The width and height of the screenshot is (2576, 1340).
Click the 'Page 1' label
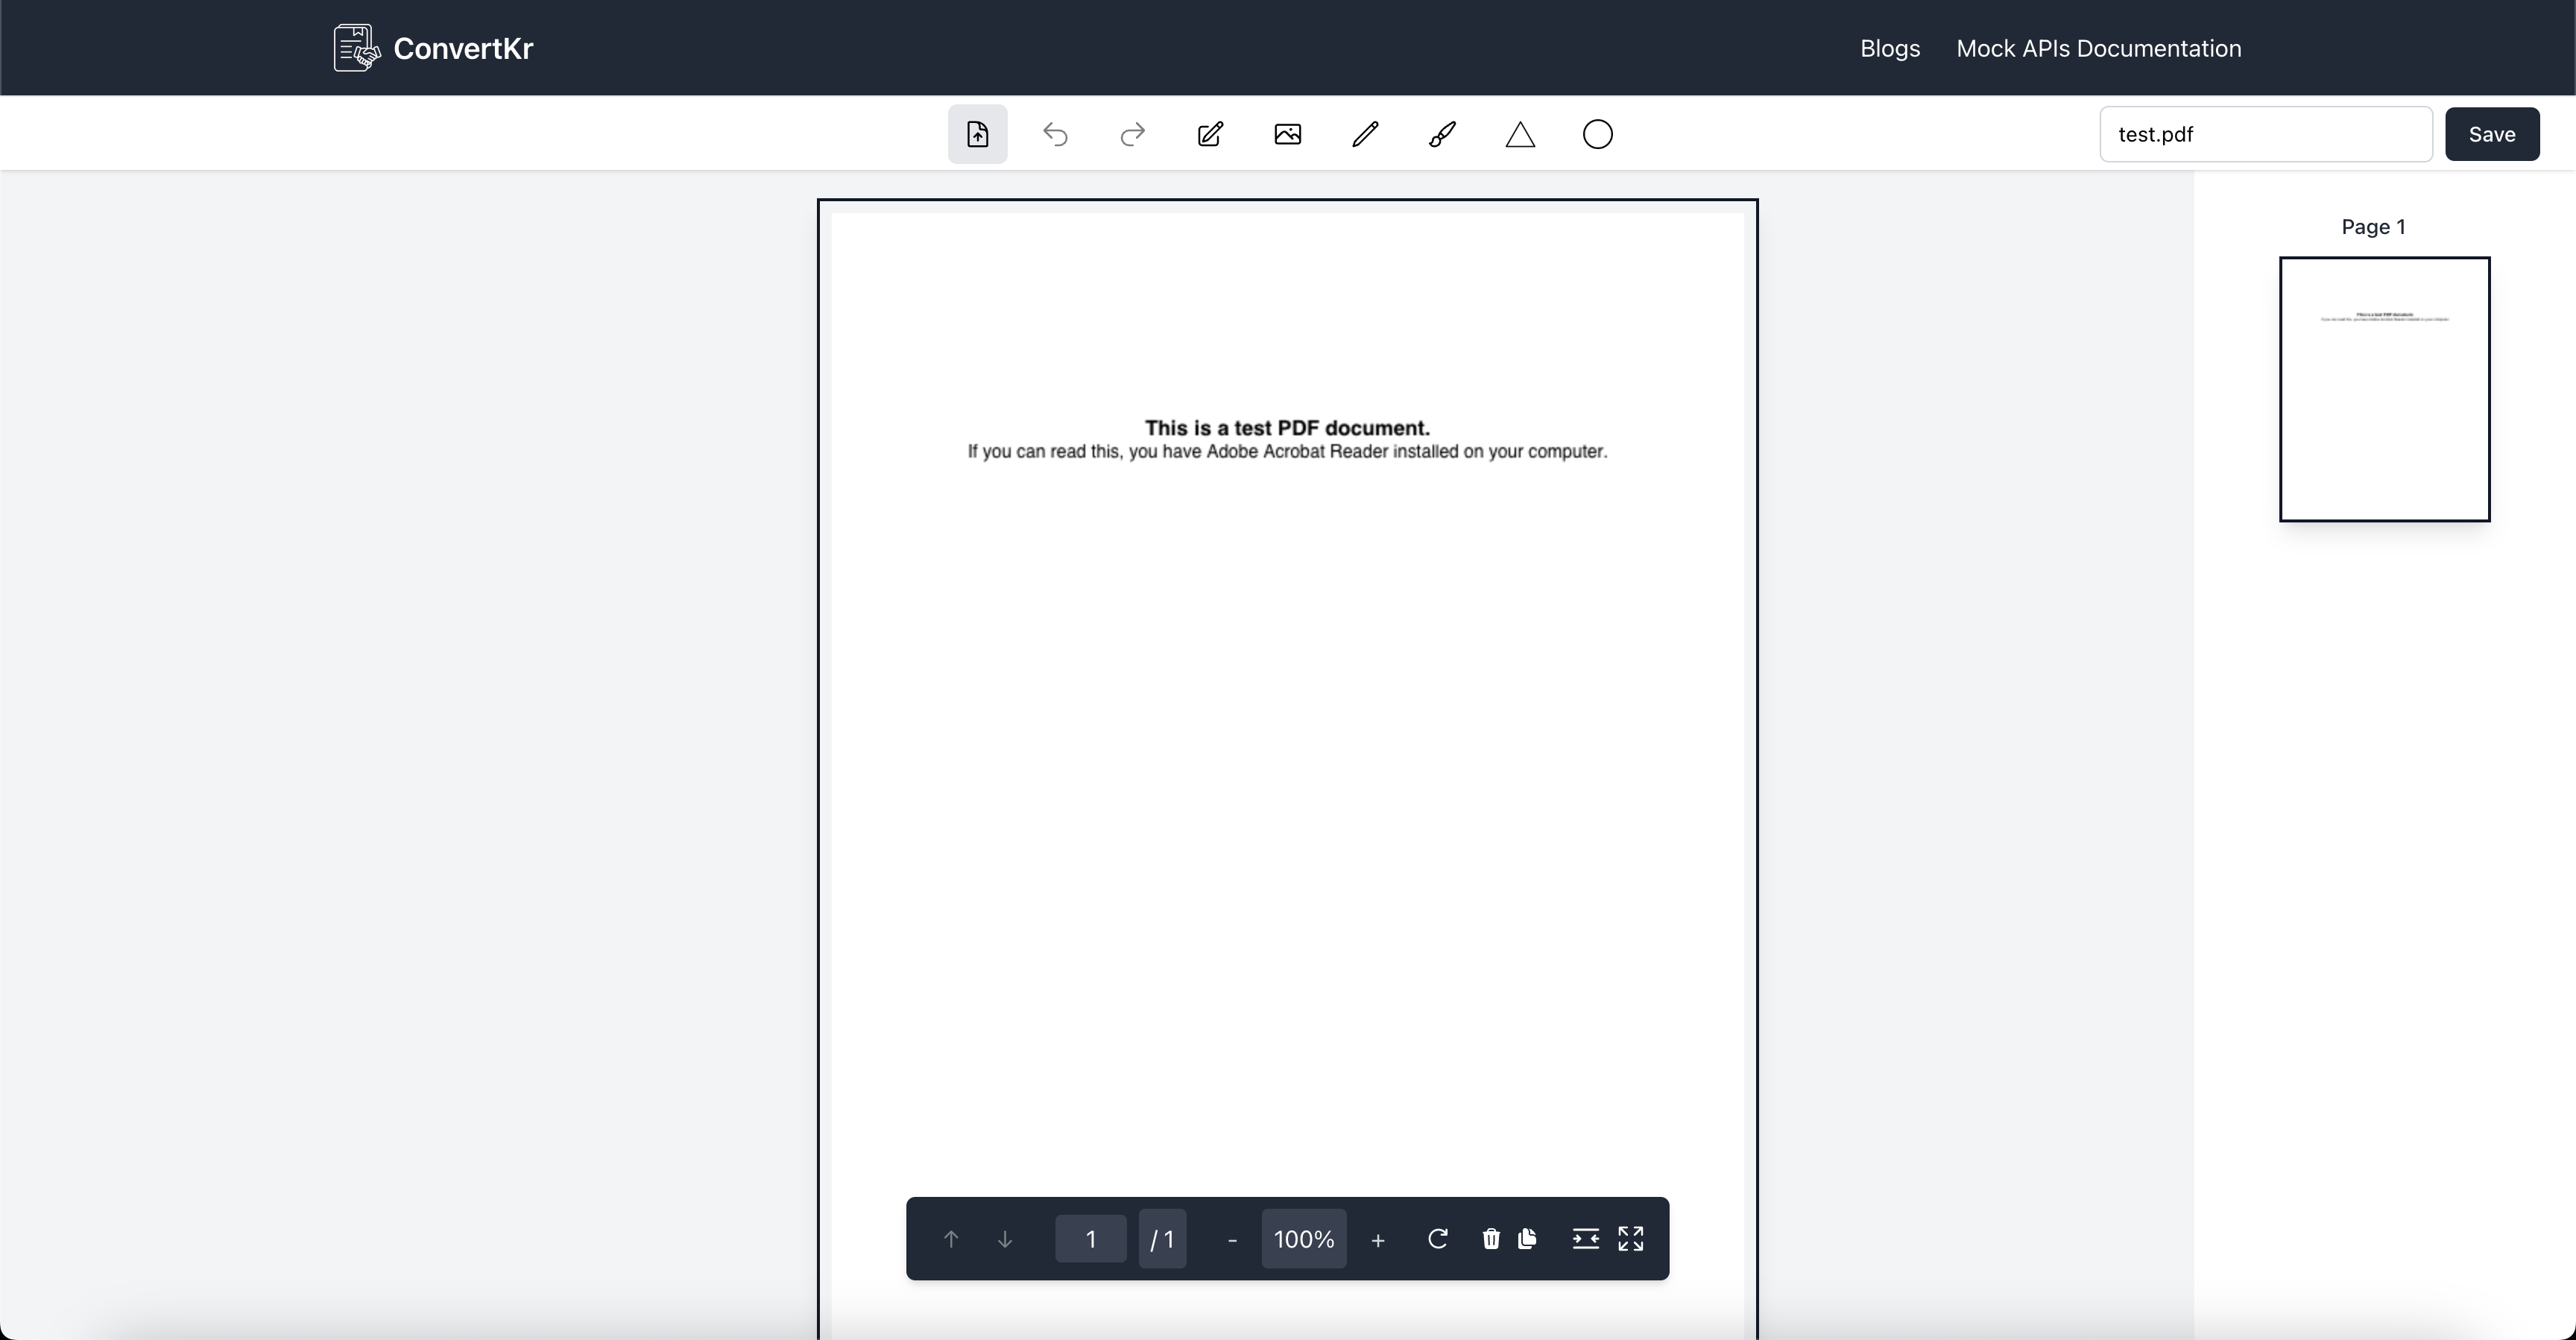(x=2373, y=227)
